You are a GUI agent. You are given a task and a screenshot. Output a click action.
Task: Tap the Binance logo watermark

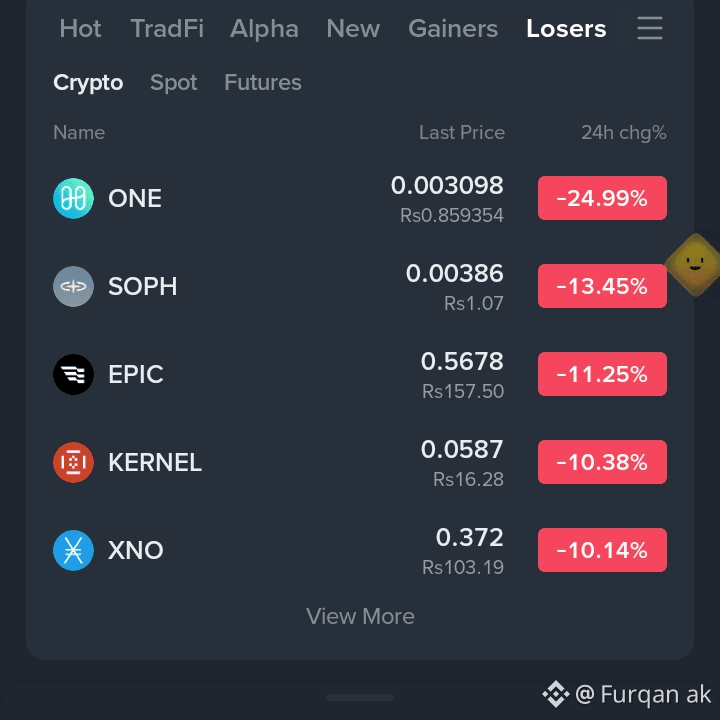pyautogui.click(x=556, y=694)
